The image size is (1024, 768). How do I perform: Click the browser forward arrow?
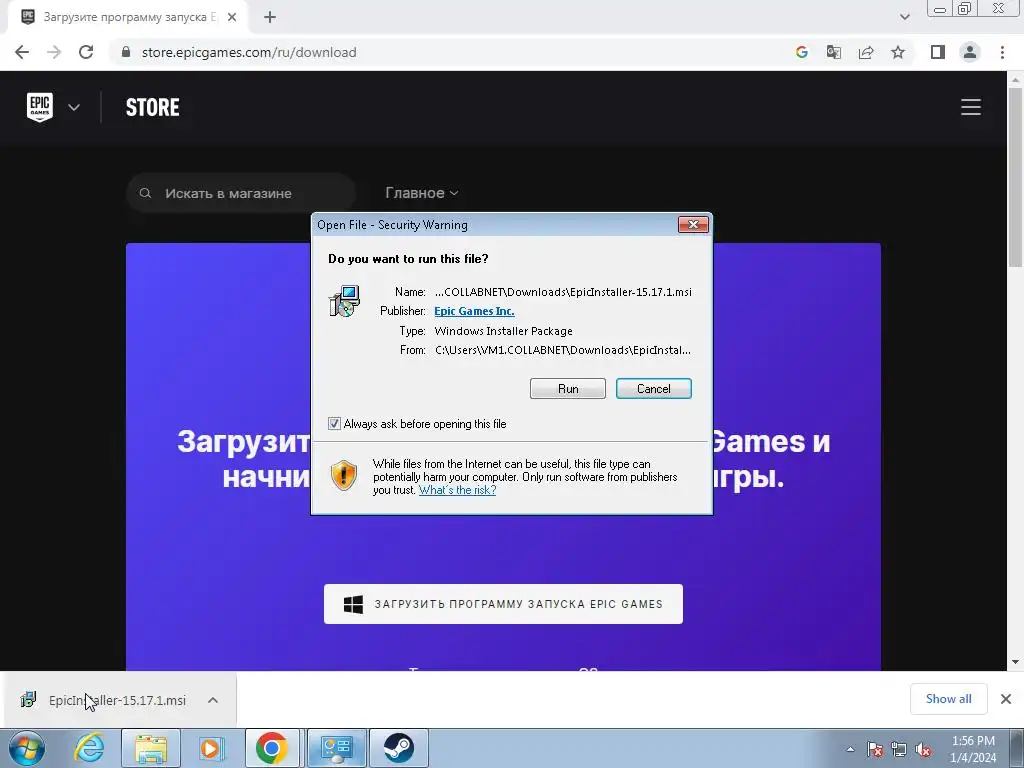[x=54, y=52]
